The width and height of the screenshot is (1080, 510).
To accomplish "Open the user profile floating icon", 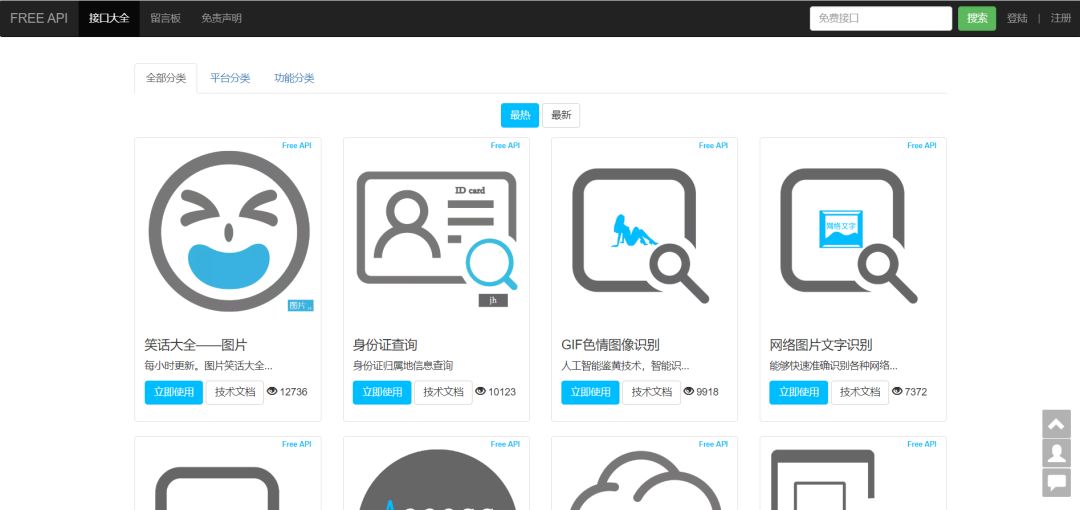I will 1057,453.
